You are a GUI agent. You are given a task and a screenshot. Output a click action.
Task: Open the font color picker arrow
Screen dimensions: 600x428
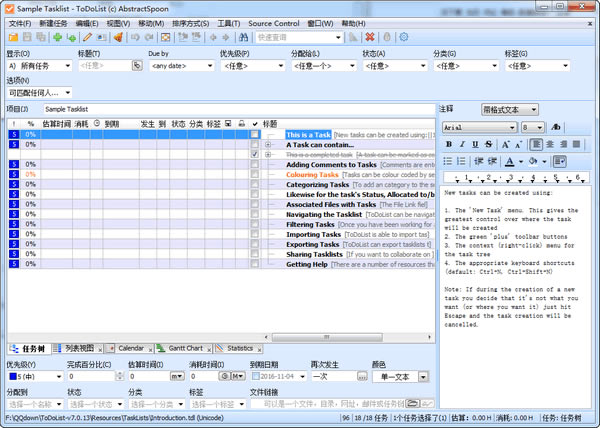pyautogui.click(x=521, y=160)
